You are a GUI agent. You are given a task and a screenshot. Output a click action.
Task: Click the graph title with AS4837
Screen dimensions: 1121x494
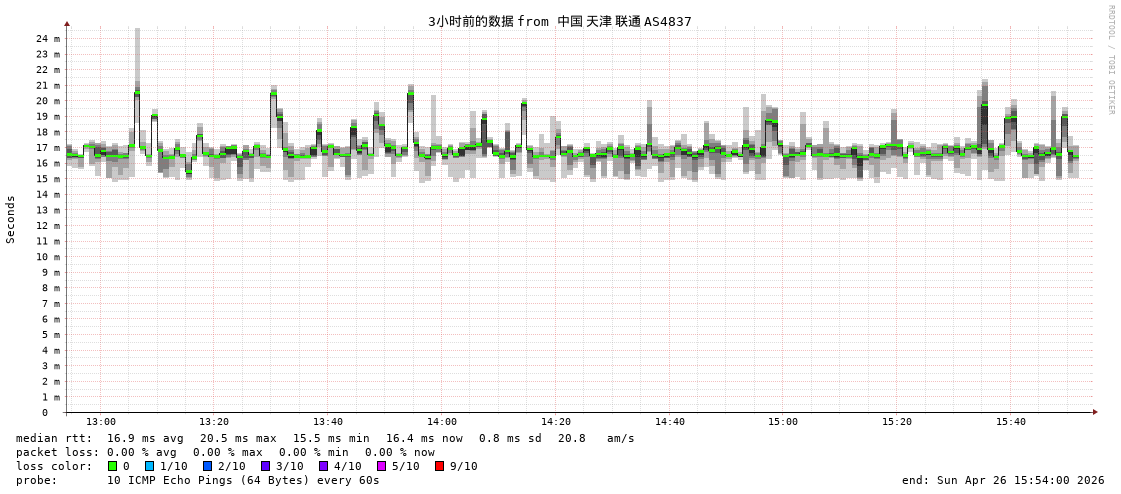click(560, 21)
